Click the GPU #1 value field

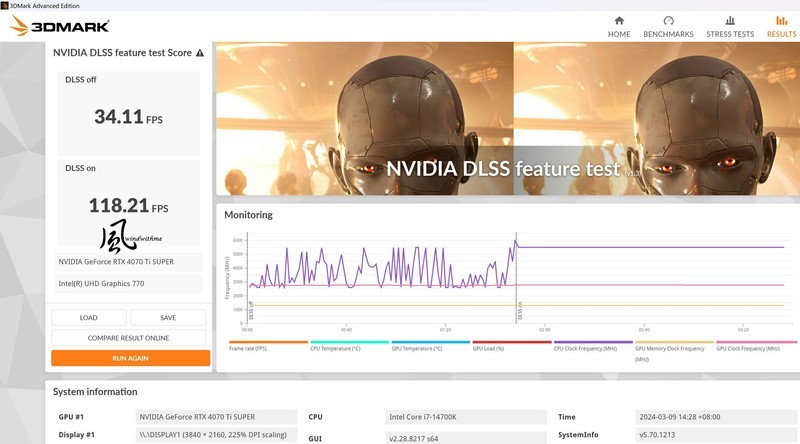216,417
